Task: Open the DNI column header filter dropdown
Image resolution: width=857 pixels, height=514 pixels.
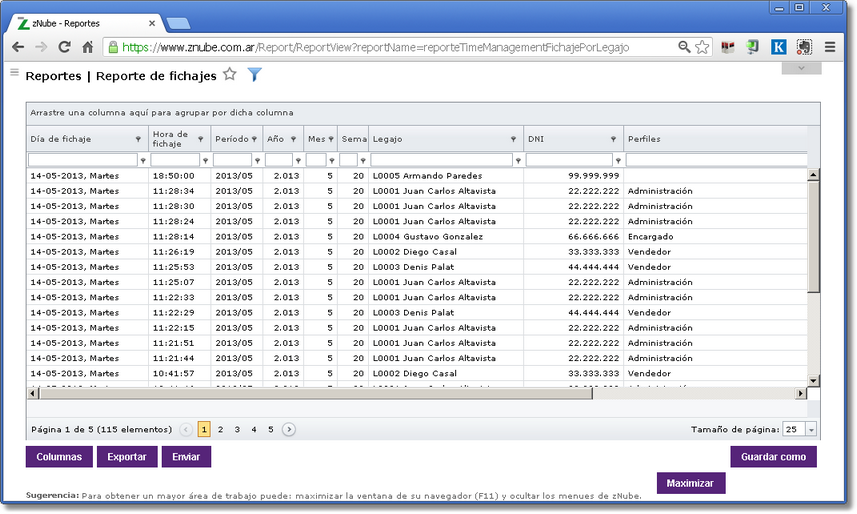Action: 614,139
